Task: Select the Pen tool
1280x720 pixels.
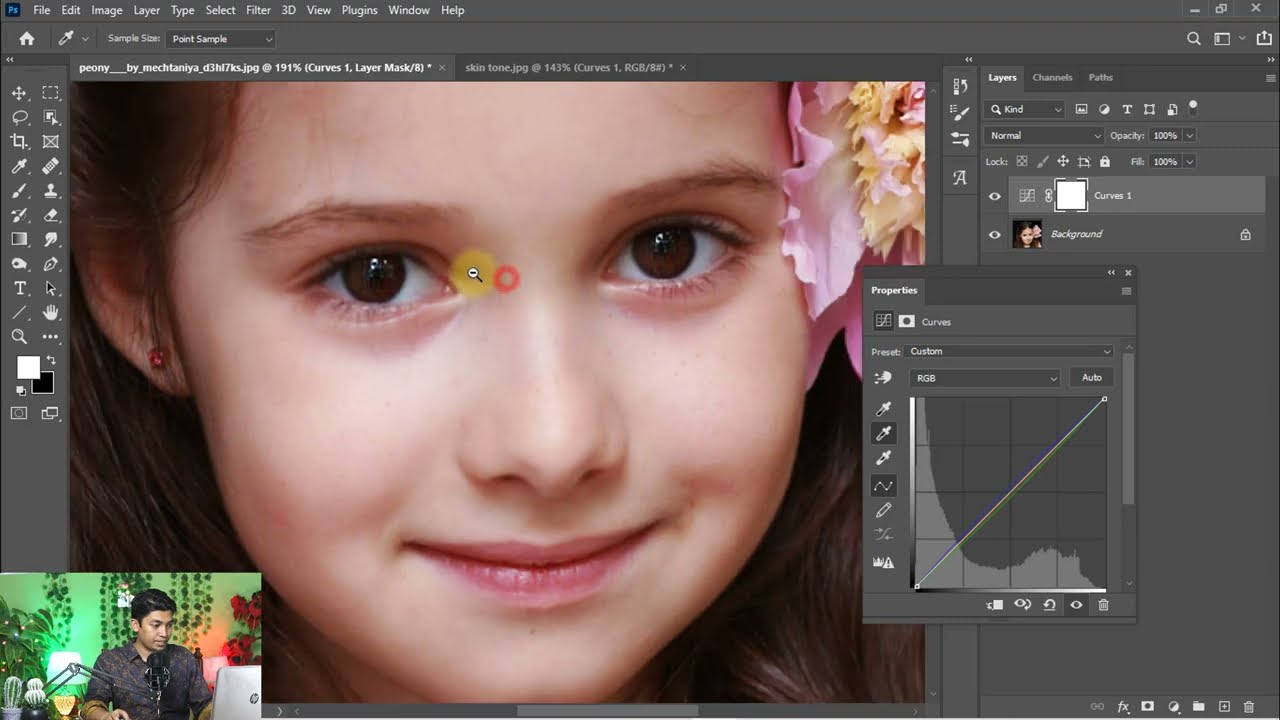Action: [x=51, y=264]
